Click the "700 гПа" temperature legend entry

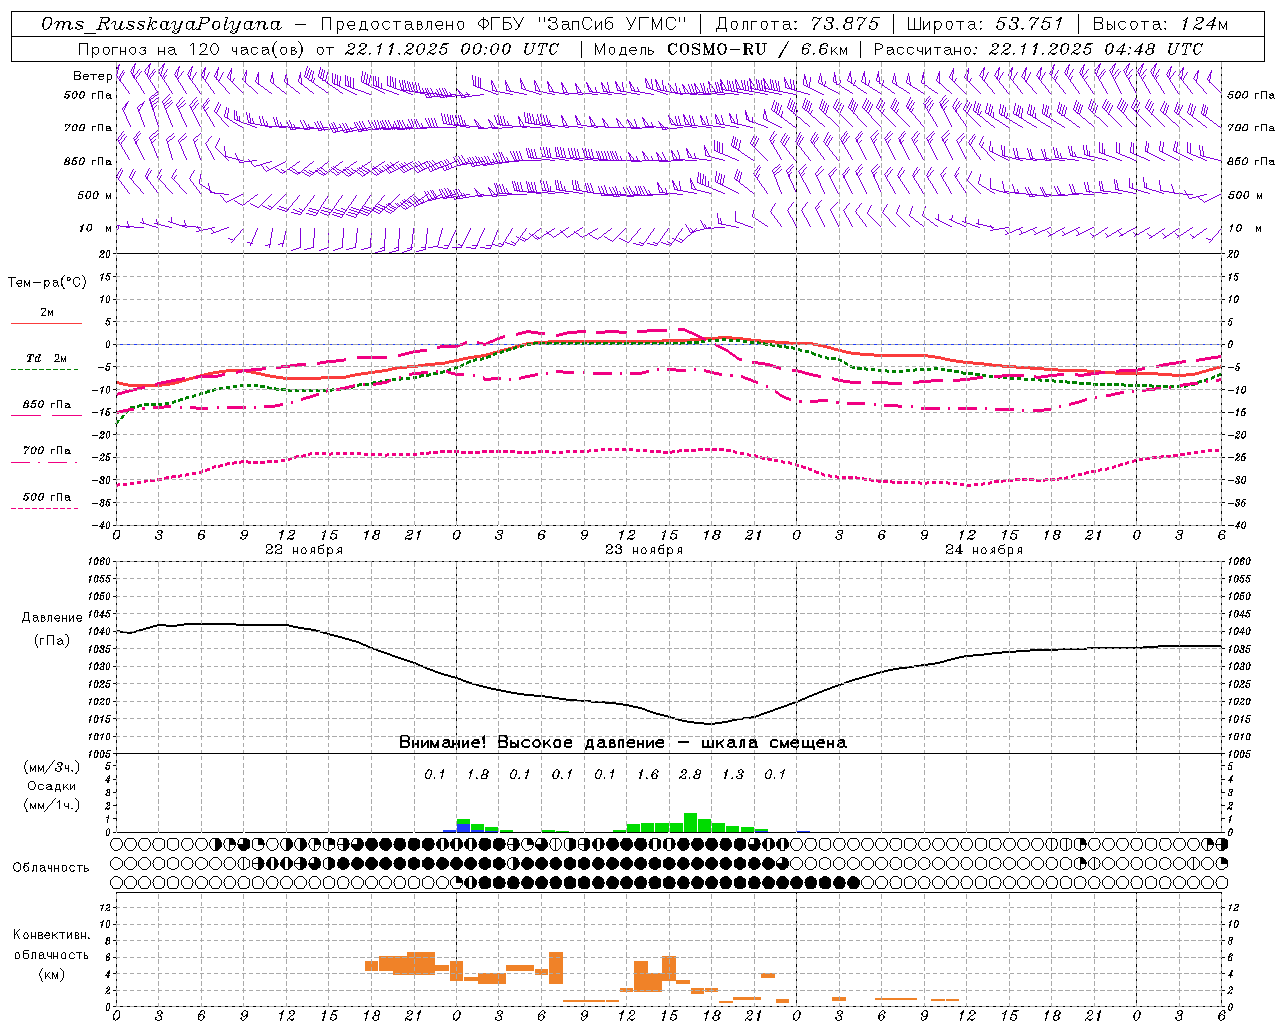46,450
